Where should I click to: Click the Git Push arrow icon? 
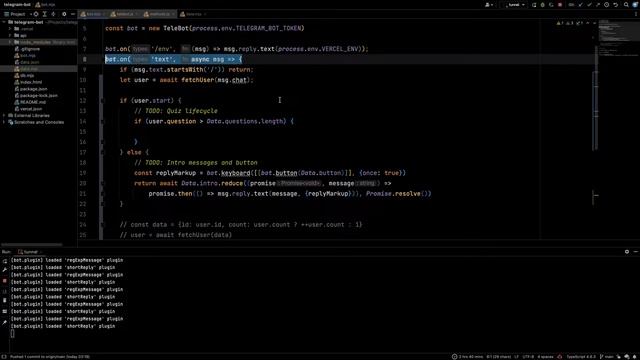click(598, 5)
